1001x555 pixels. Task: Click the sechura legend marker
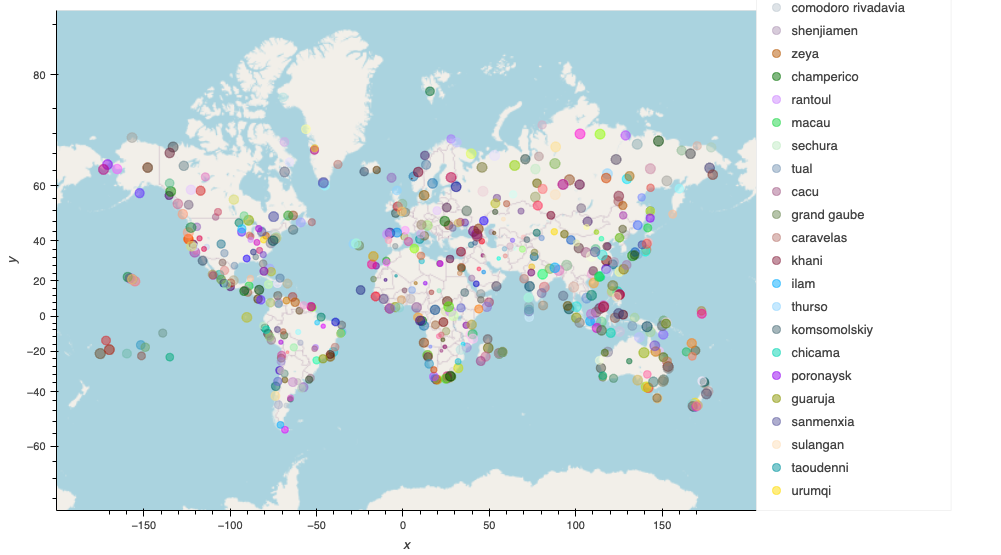[x=776, y=146]
